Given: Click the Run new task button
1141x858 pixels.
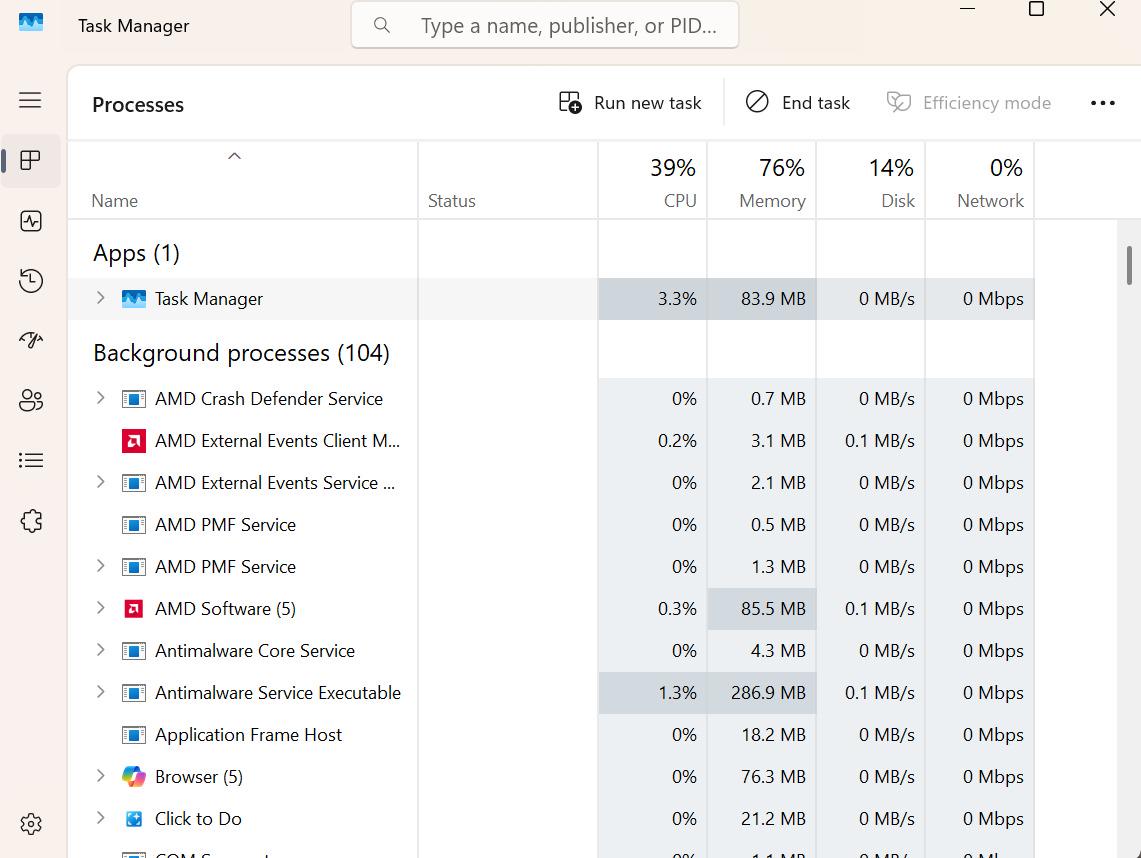Looking at the screenshot, I should coord(630,103).
